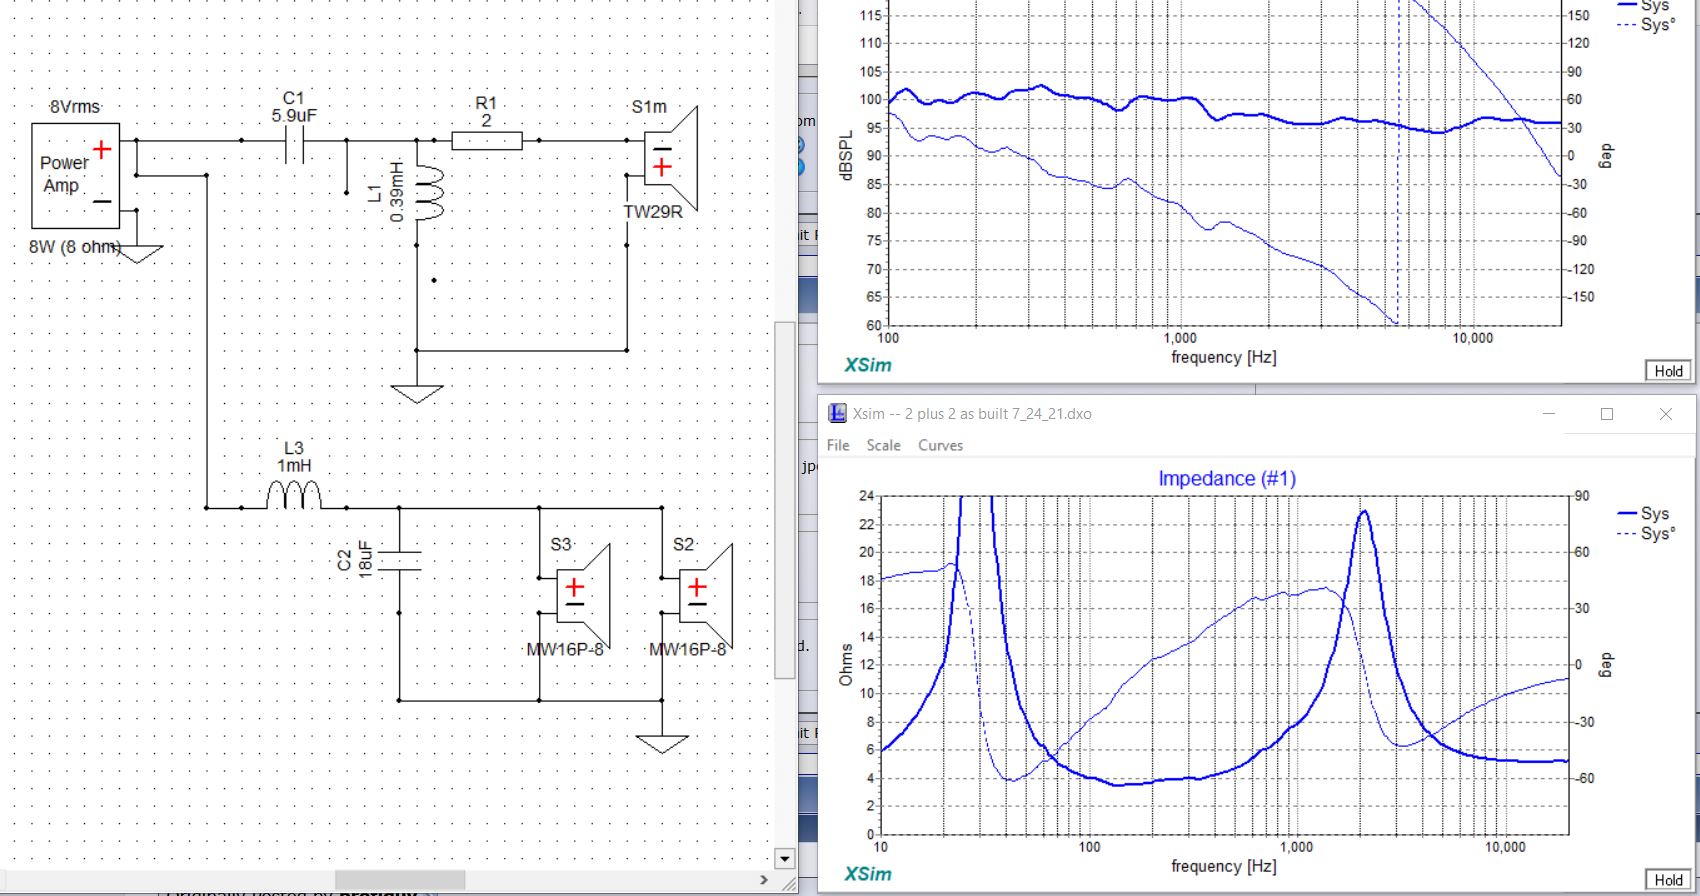The image size is (1700, 896).
Task: Open File menu in Impedance window
Action: 838,445
